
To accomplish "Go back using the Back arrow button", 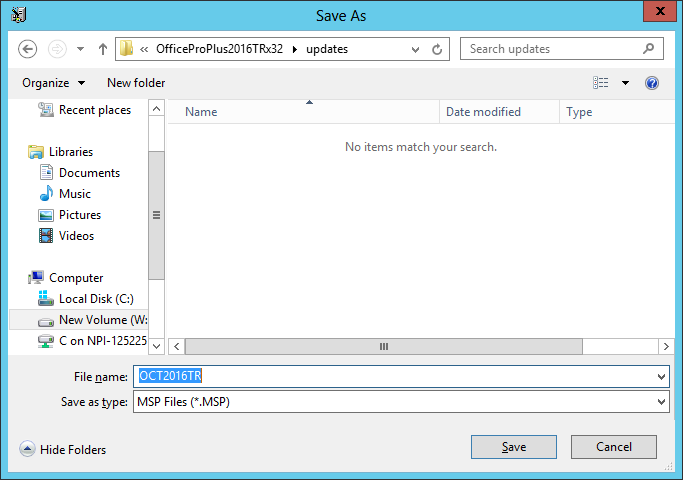I will coord(27,49).
